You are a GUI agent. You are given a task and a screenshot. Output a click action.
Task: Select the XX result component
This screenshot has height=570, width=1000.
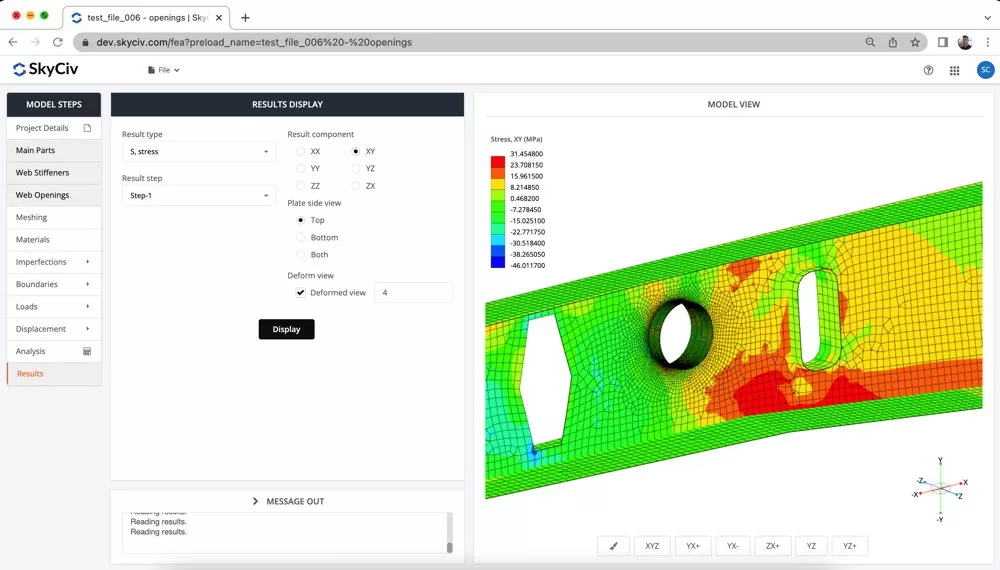pos(301,152)
